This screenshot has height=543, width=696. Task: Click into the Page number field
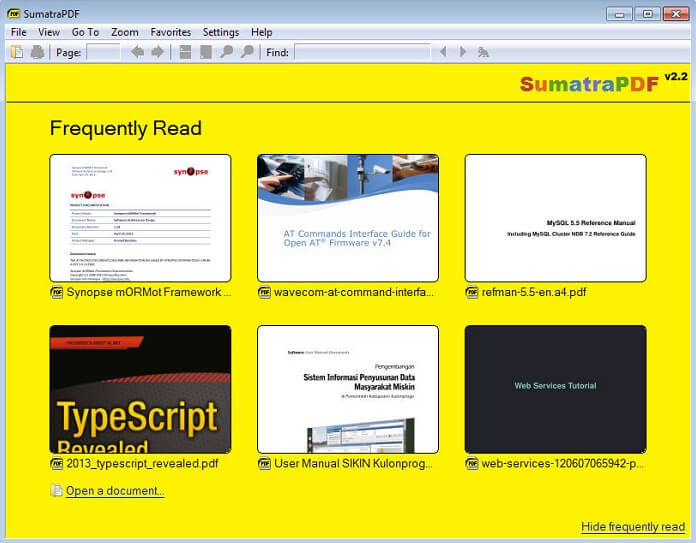[x=103, y=52]
